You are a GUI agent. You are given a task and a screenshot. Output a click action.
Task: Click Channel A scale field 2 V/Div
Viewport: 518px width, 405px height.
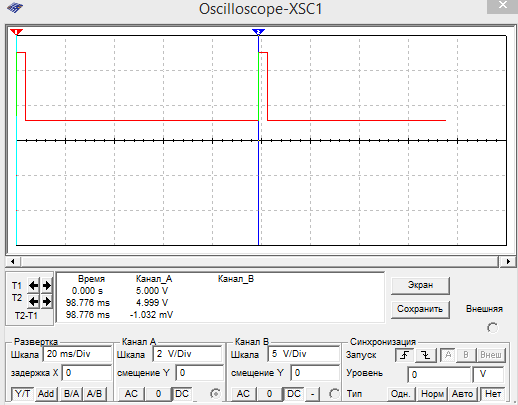187,354
